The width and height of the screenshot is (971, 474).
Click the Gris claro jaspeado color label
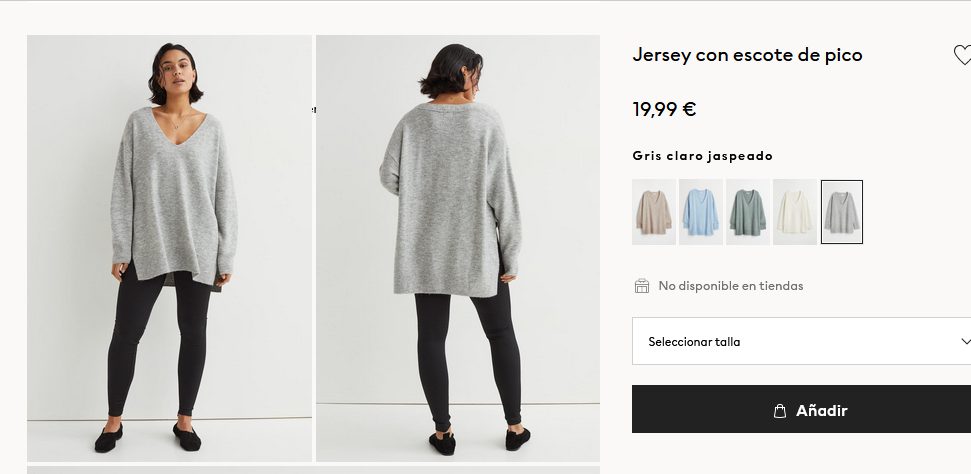tap(702, 156)
